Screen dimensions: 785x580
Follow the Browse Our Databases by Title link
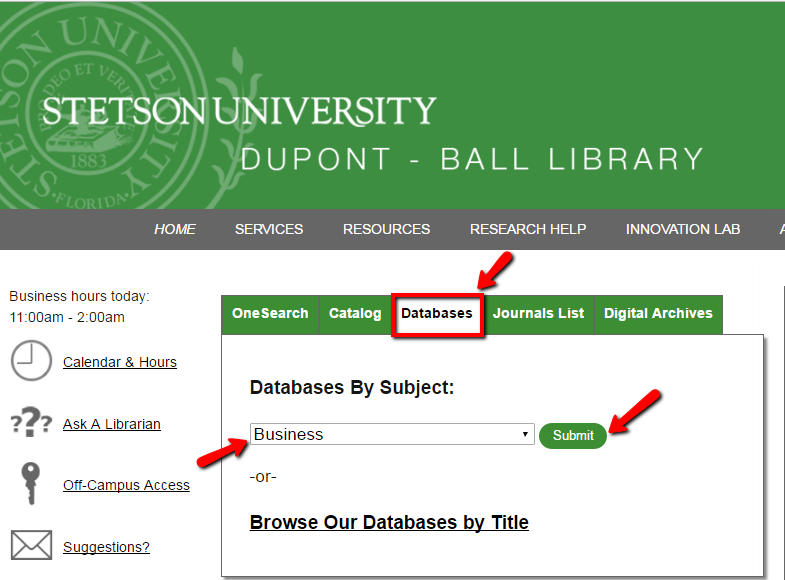point(389,522)
